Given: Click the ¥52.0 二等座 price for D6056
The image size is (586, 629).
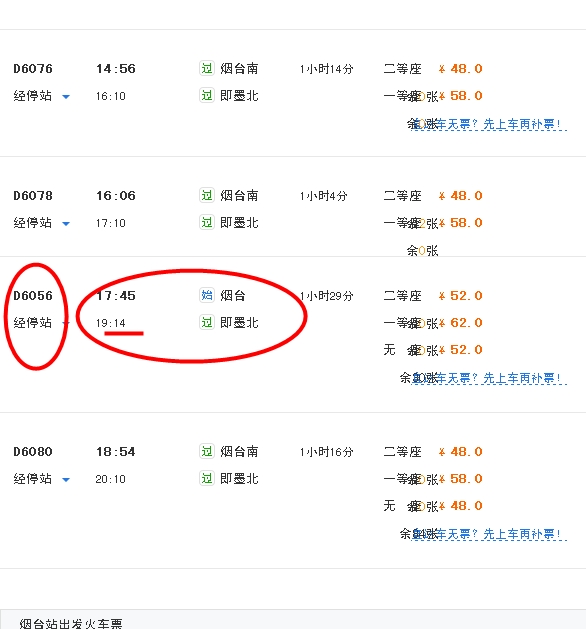Looking at the screenshot, I should point(460,296).
